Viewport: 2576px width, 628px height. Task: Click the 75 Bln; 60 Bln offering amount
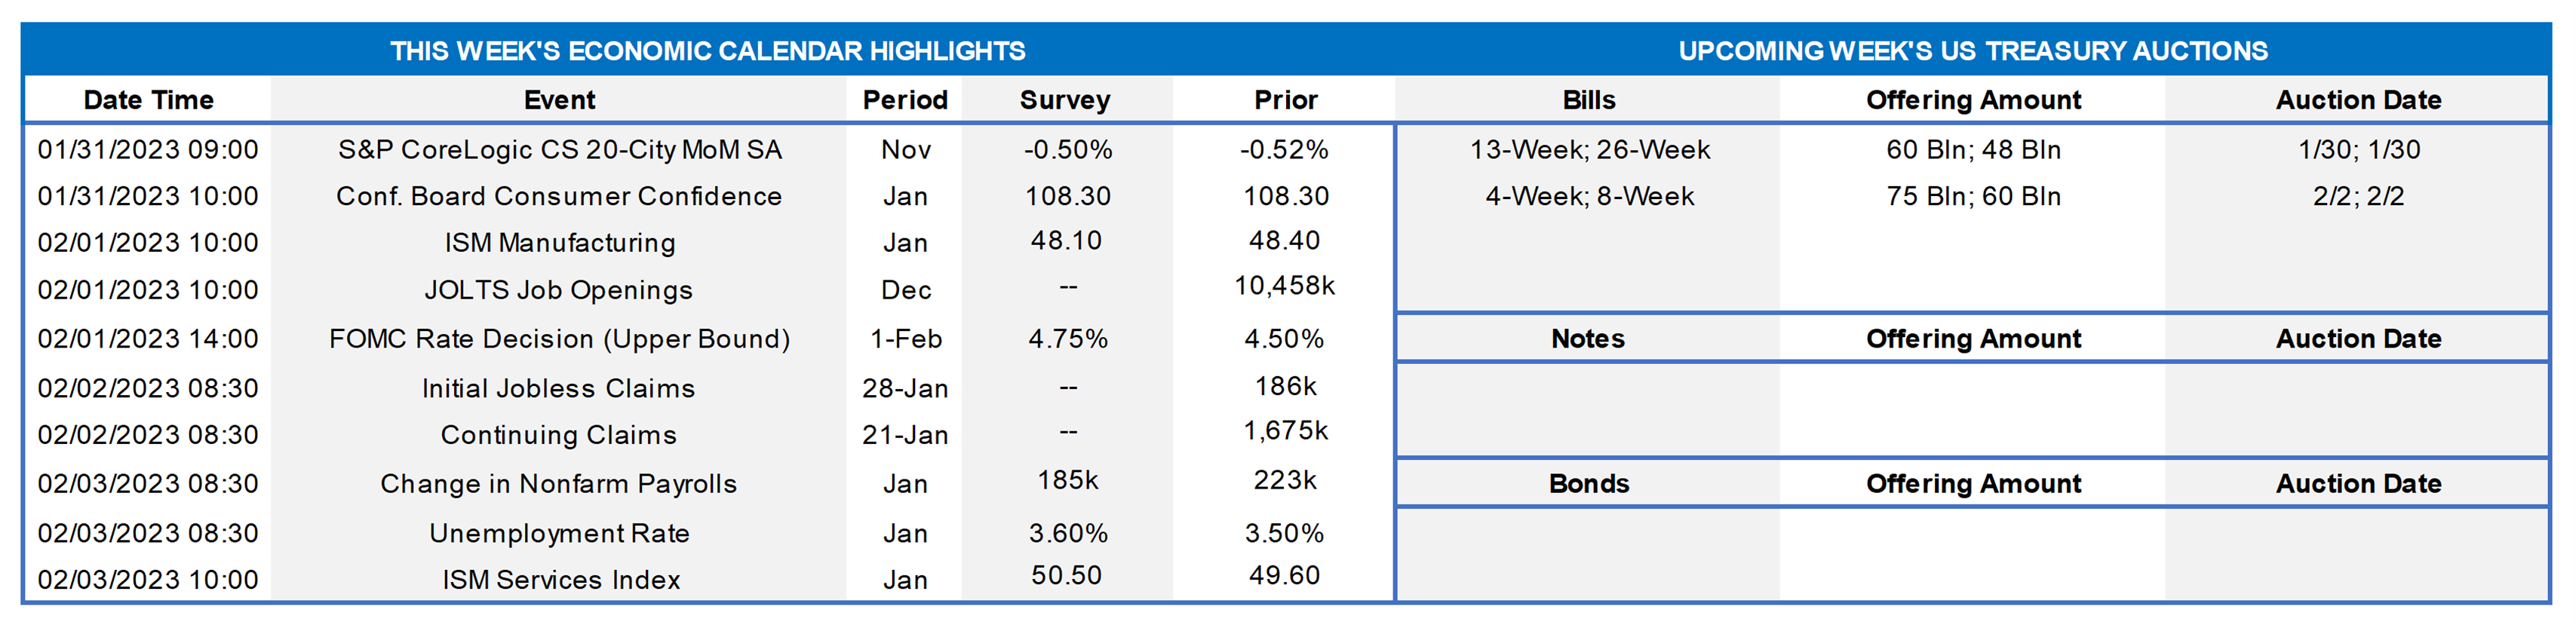coord(1973,196)
